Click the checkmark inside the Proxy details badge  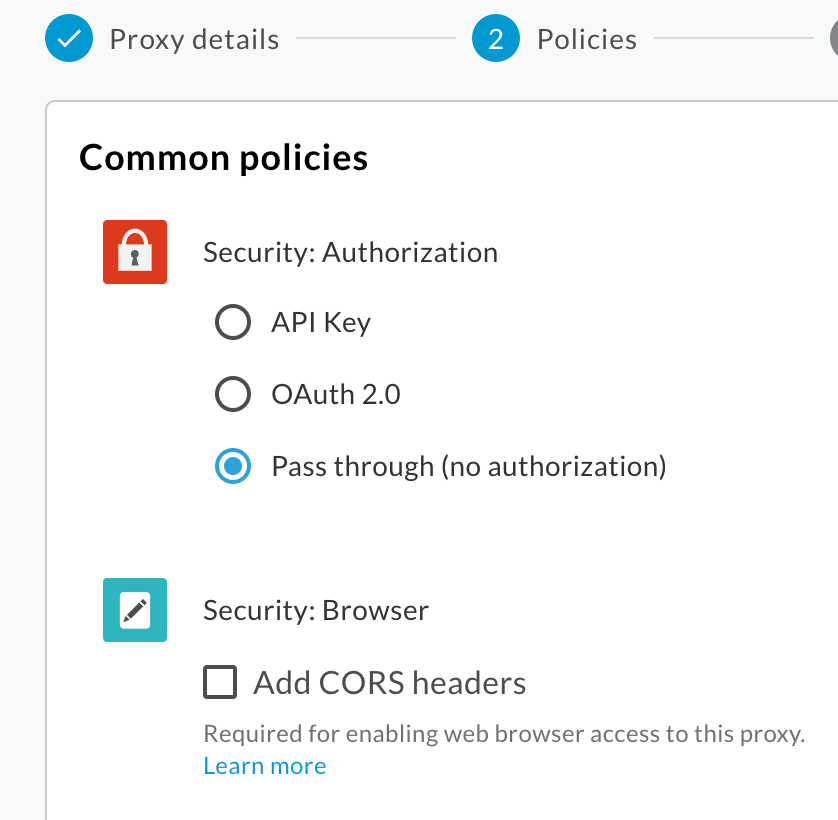point(69,38)
